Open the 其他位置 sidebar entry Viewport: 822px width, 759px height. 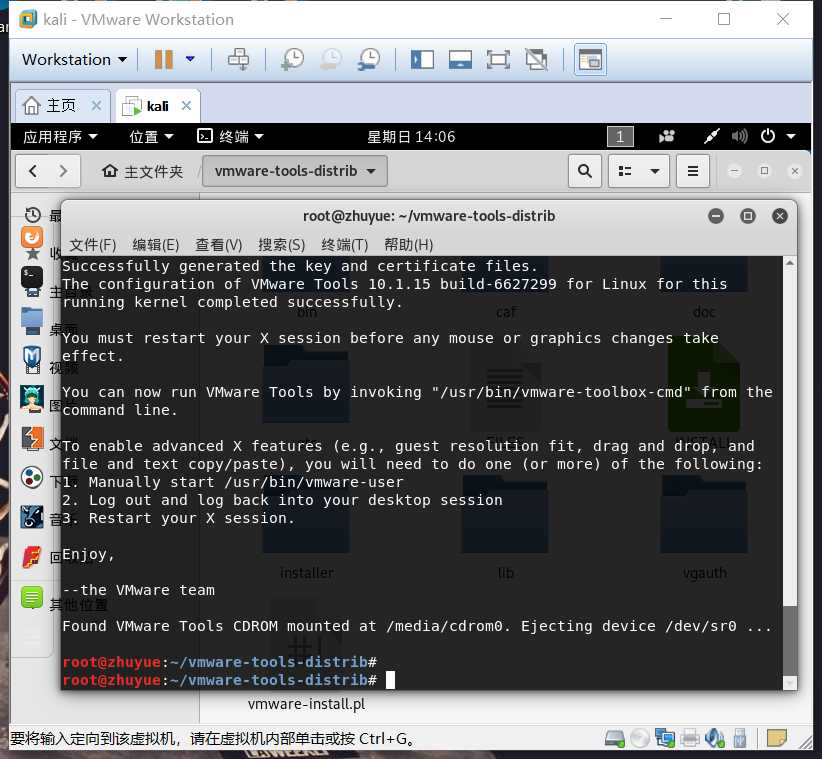79,605
